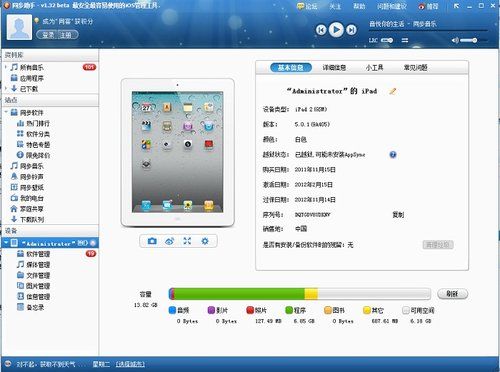Viewport: 500px width, 372px height.
Task: Select 同步软件 store item in the sidebar
Action: coord(31,112)
